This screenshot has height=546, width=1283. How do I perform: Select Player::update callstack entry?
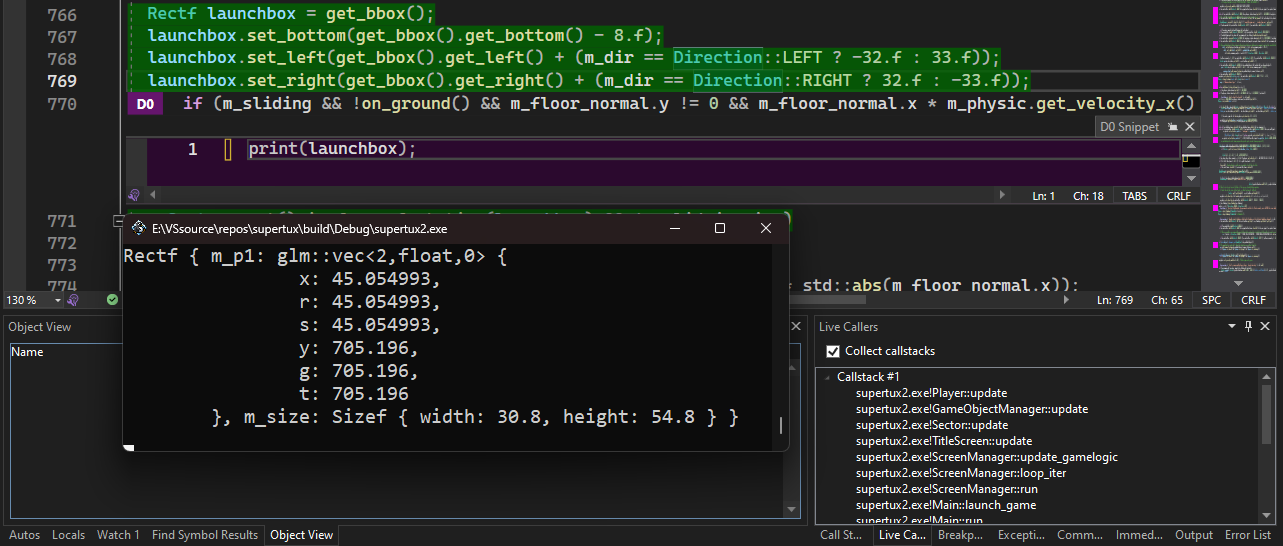tap(931, 393)
